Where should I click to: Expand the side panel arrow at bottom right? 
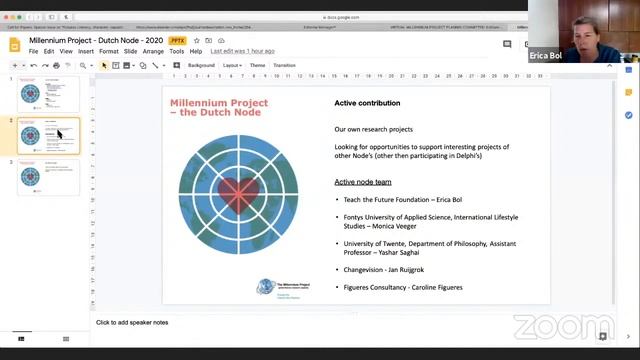point(628,336)
